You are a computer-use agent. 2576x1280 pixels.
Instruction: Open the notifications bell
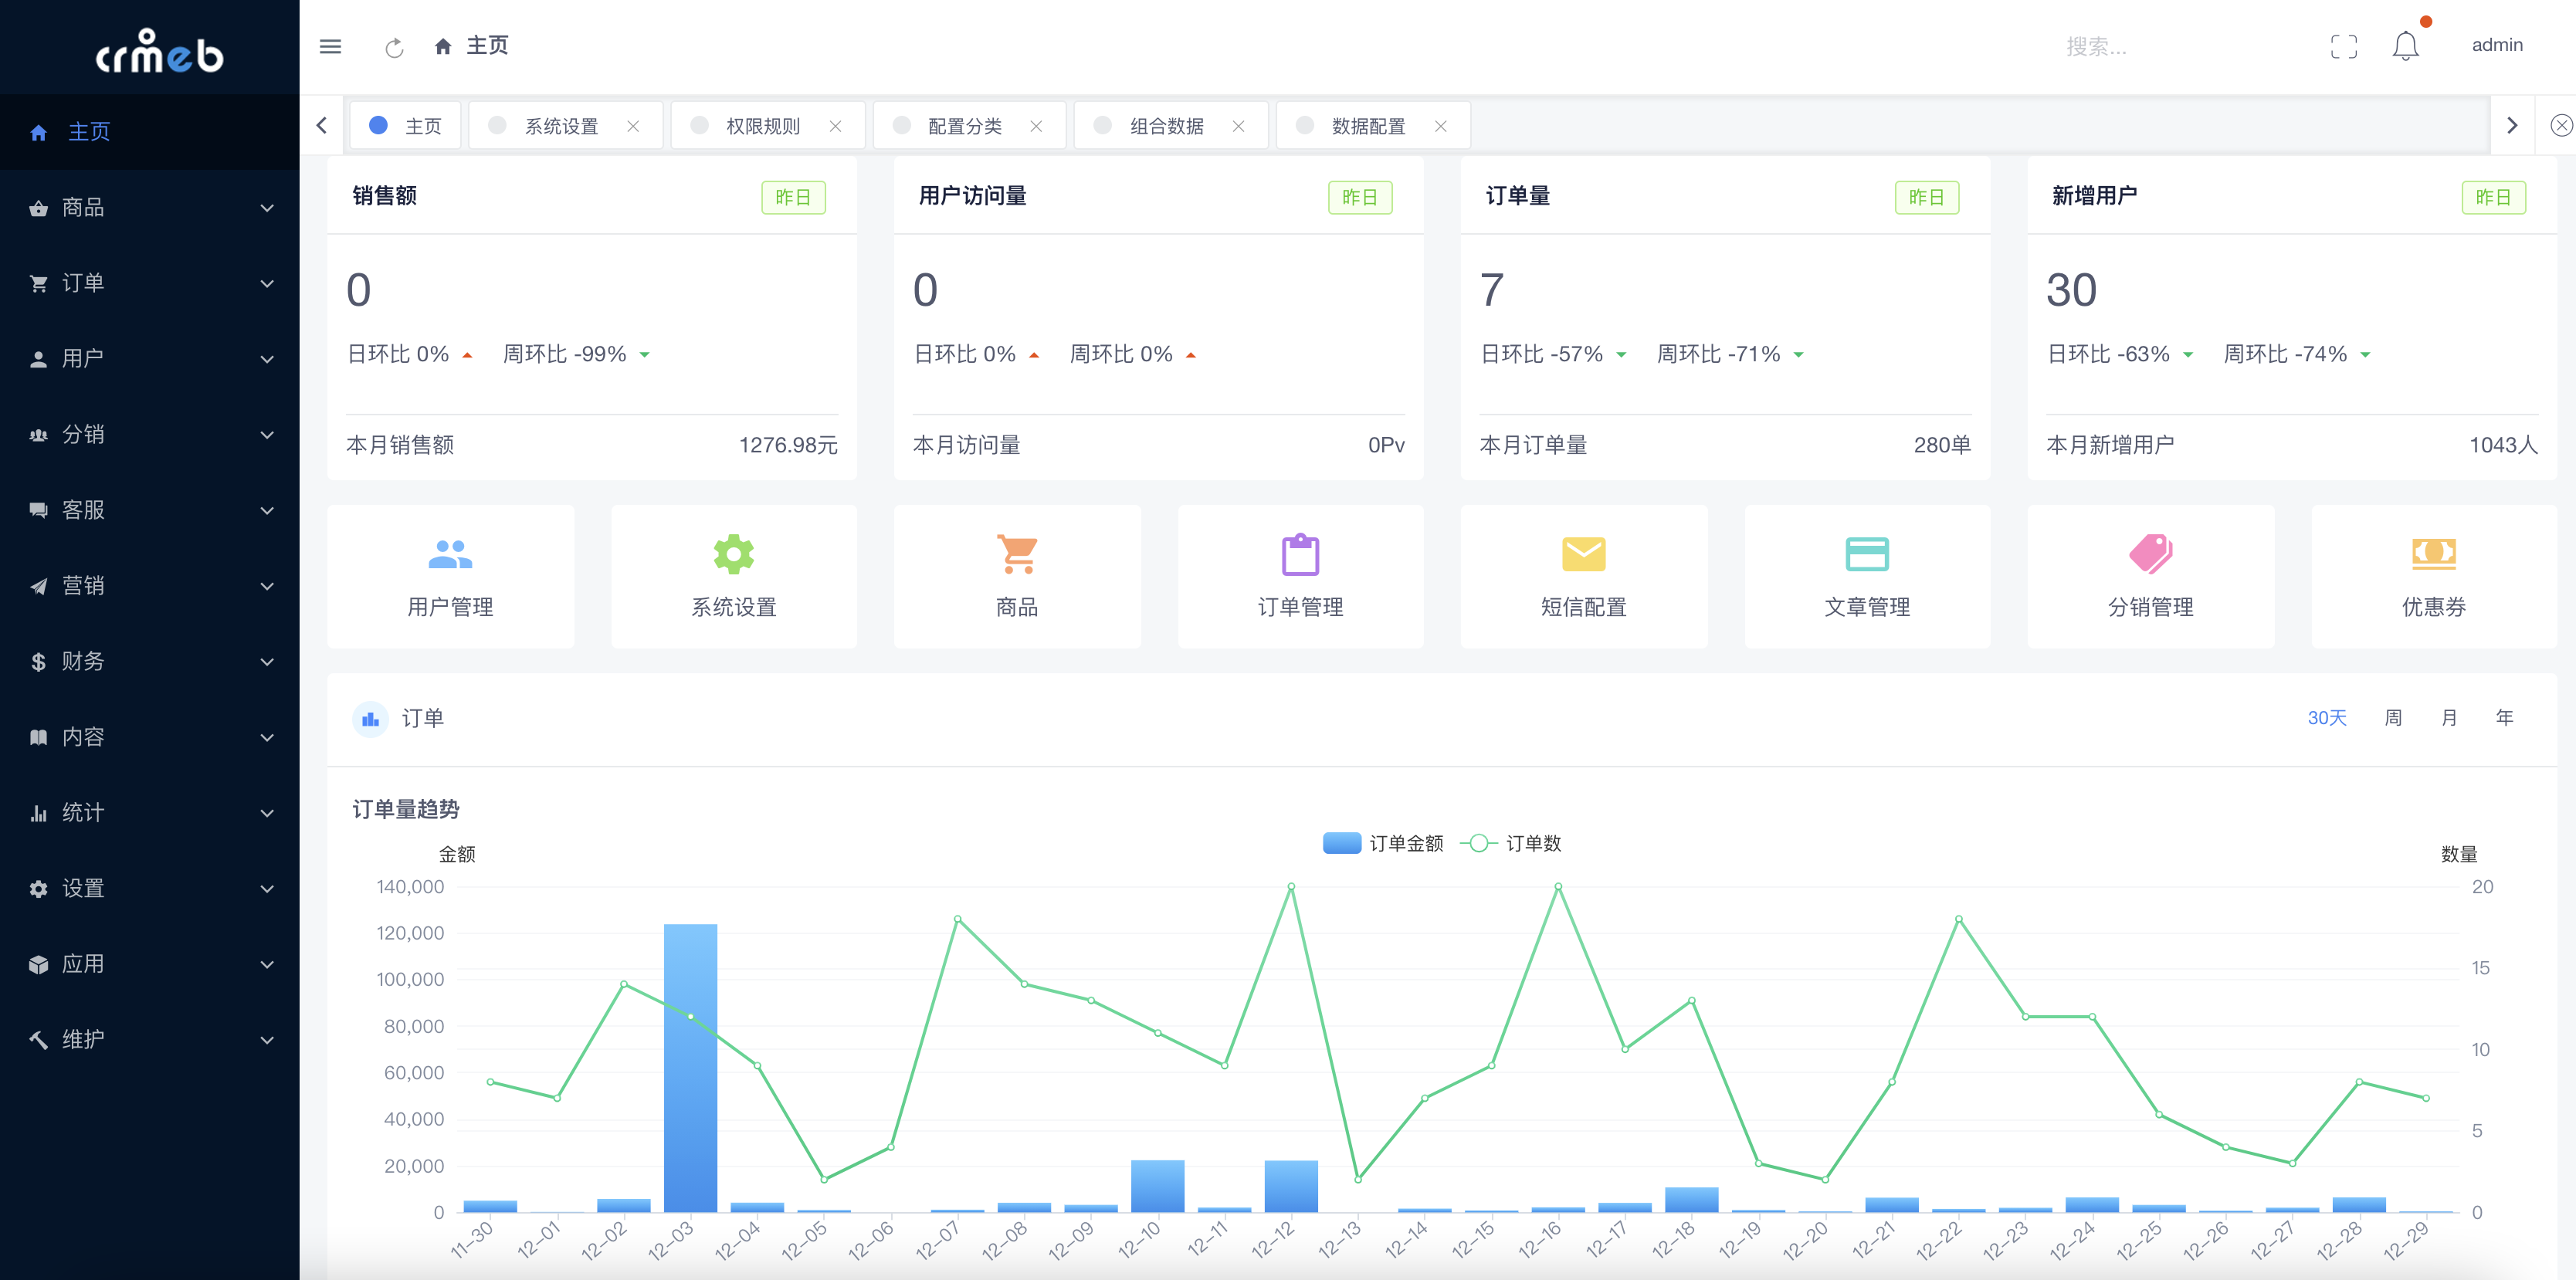[x=2405, y=46]
